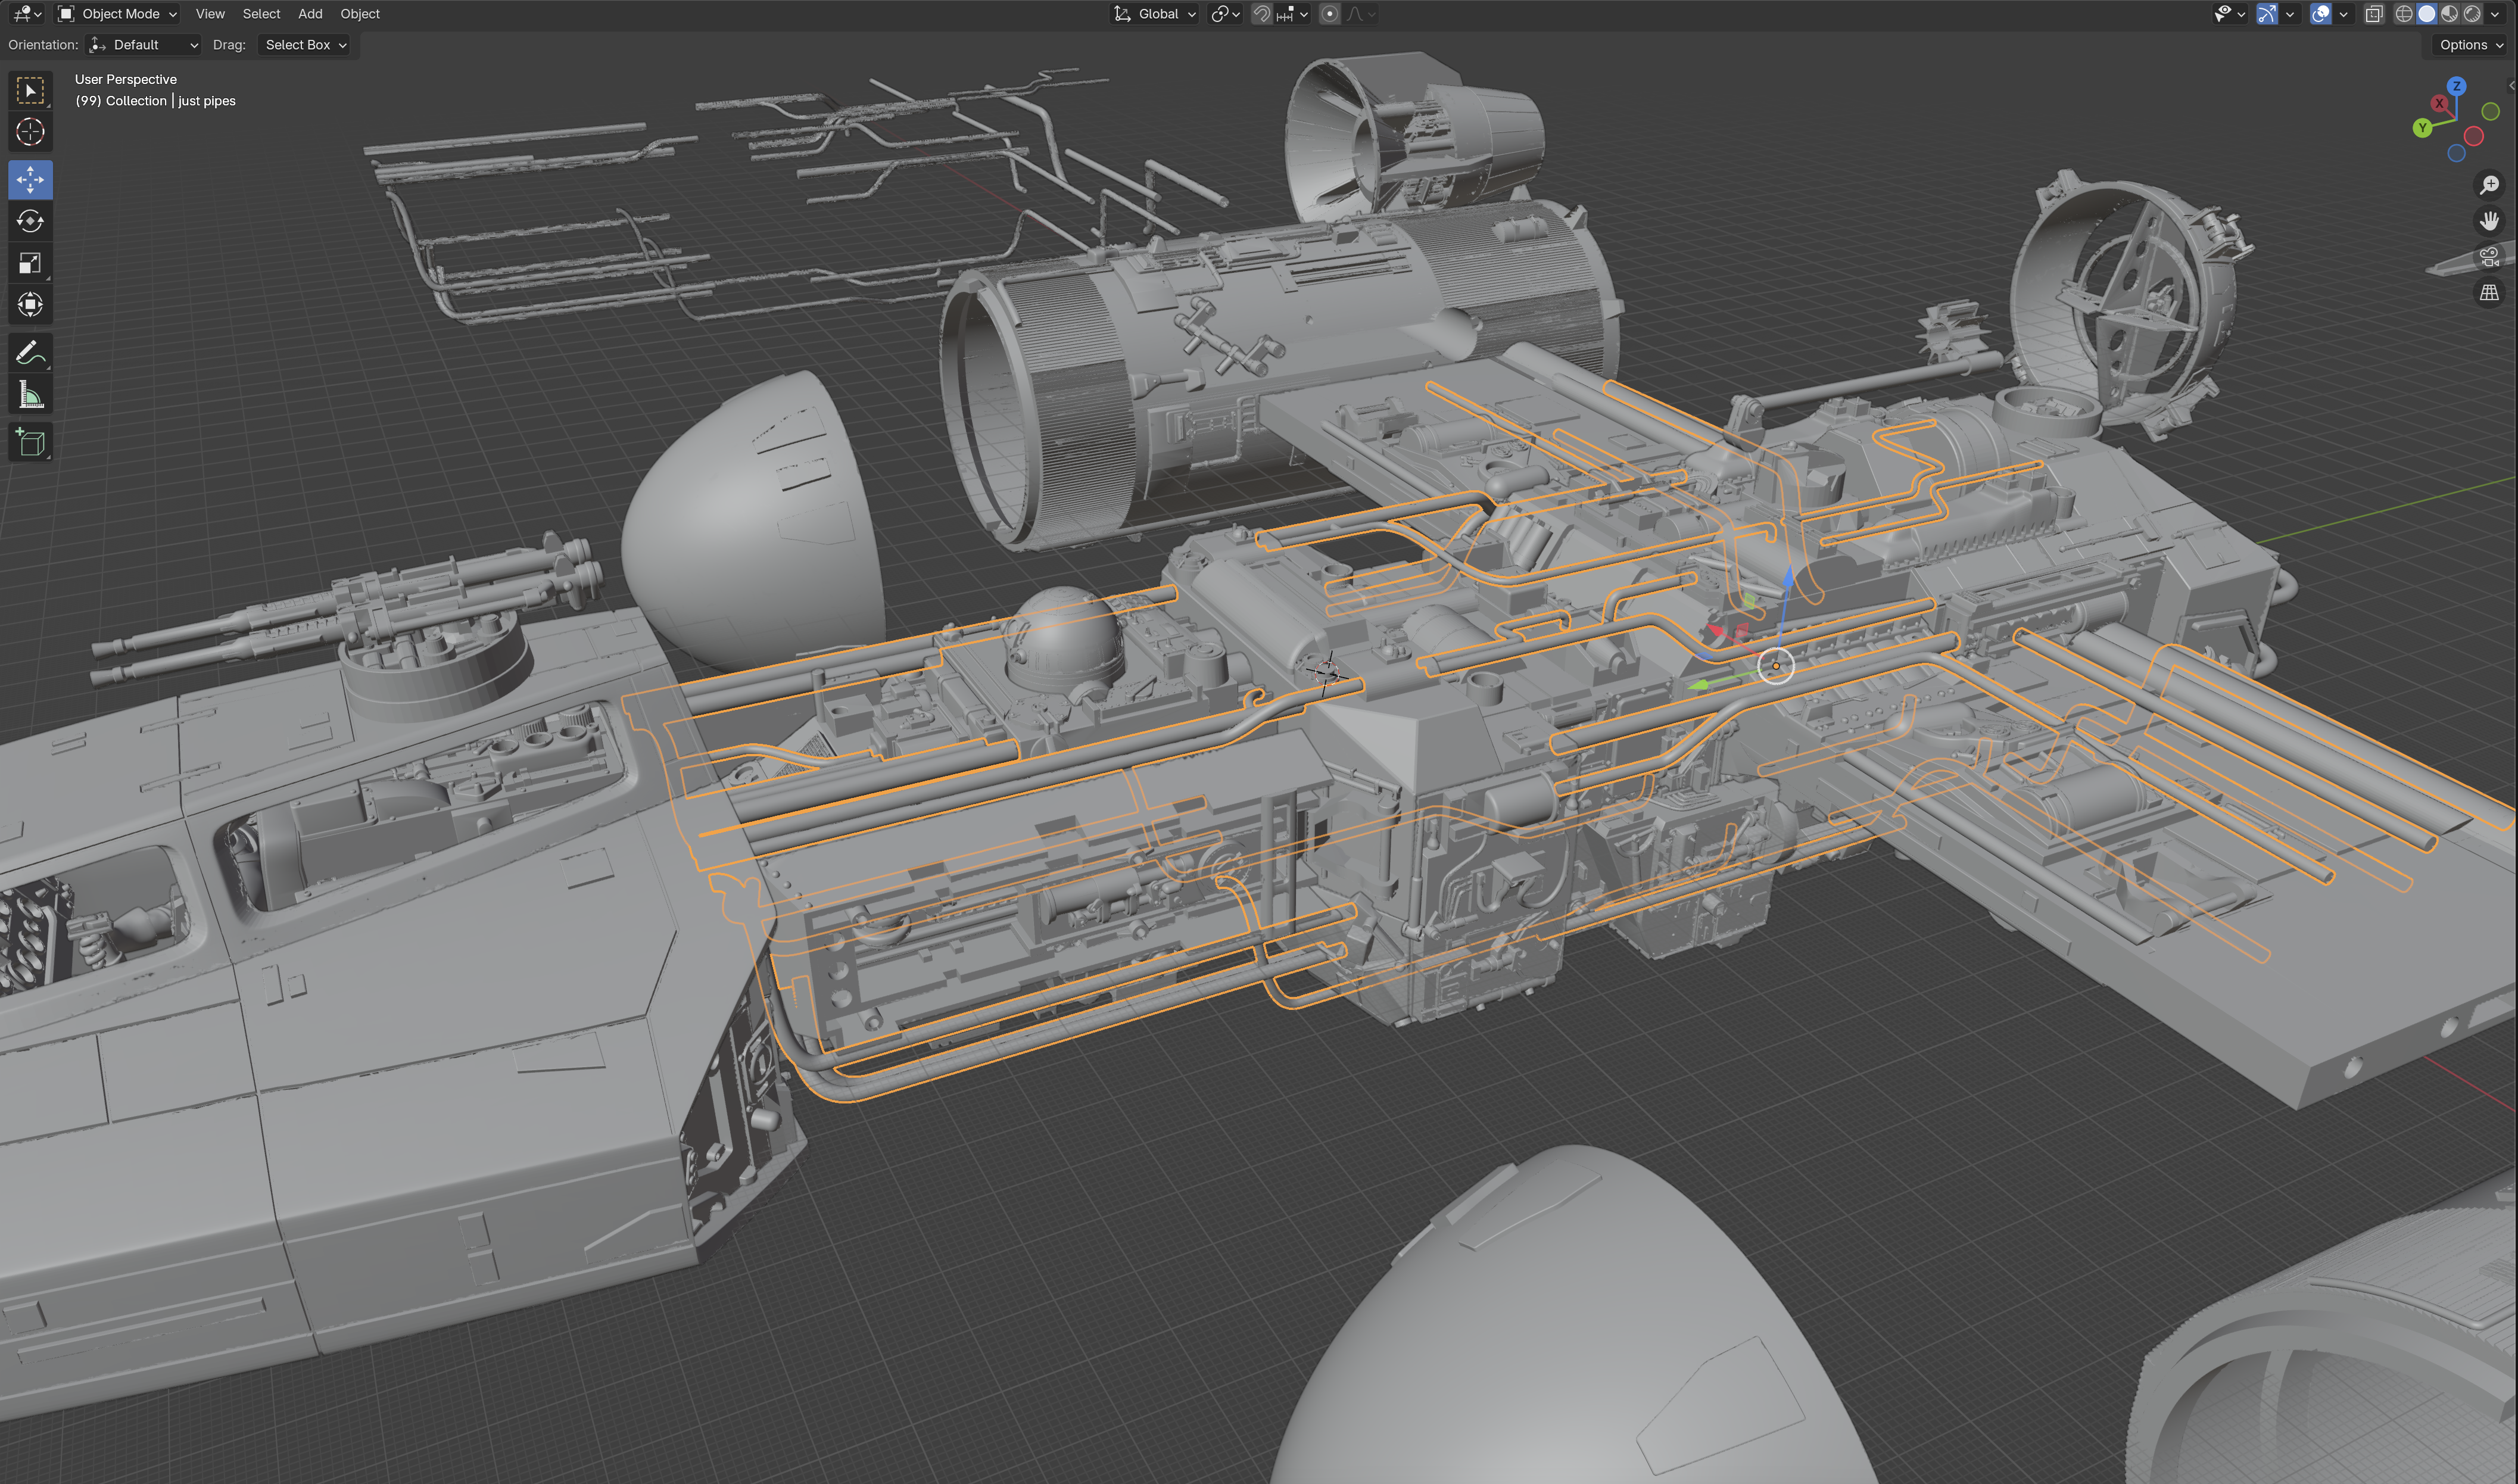
Task: Click negative Y axis circle on gizmo
Action: click(x=2491, y=111)
